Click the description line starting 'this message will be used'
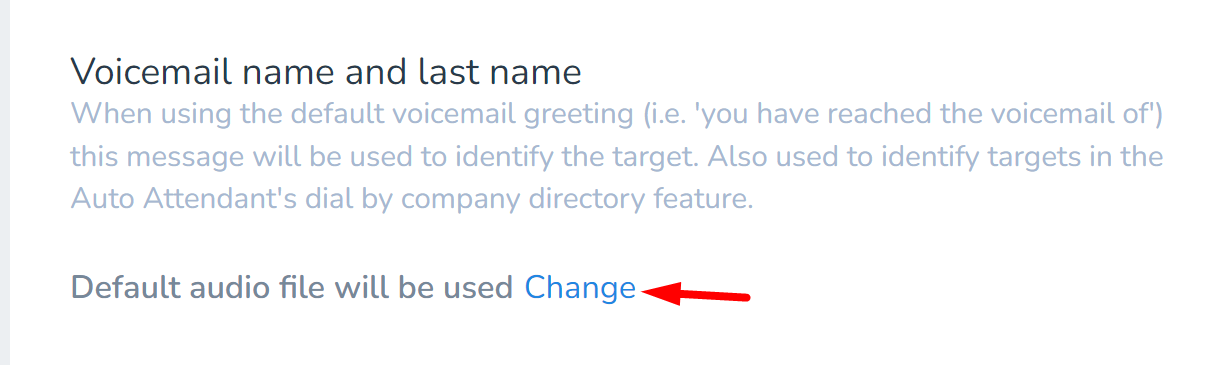The image size is (1226, 365). pyautogui.click(x=617, y=157)
